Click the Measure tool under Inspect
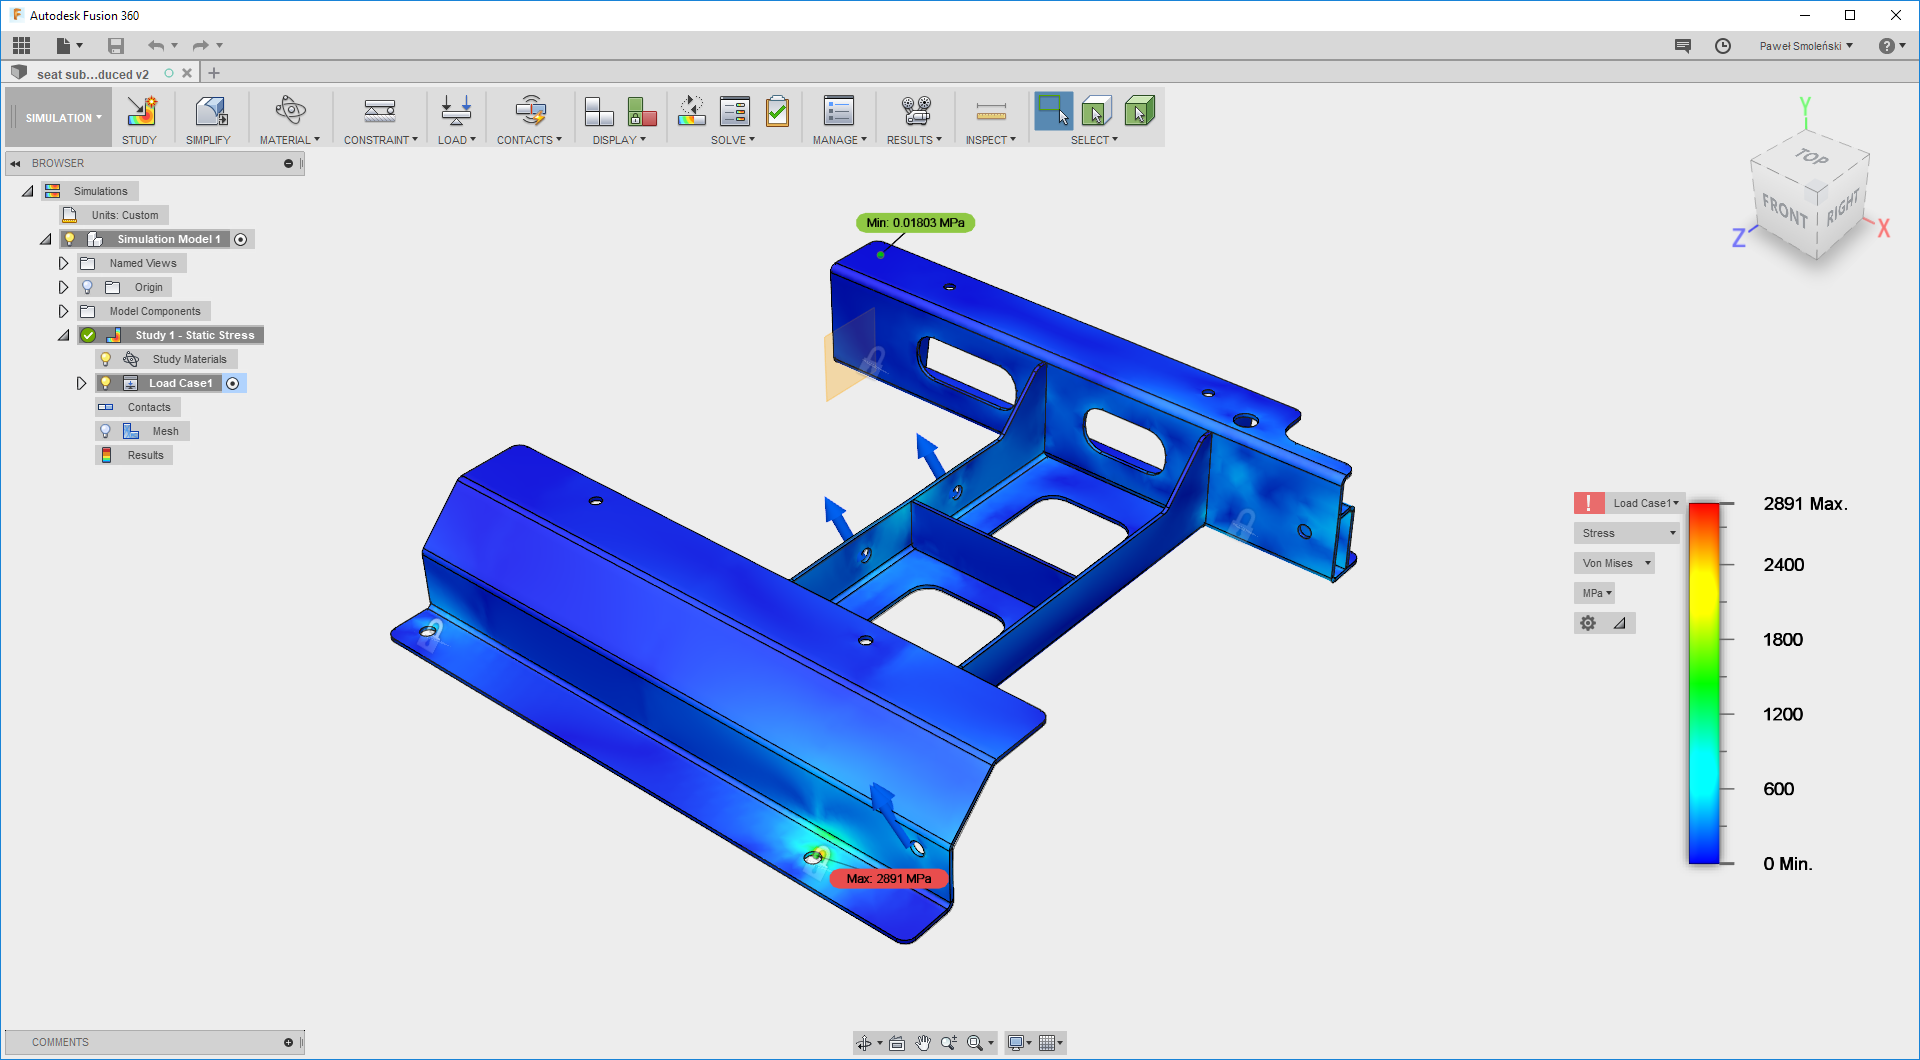 (990, 111)
